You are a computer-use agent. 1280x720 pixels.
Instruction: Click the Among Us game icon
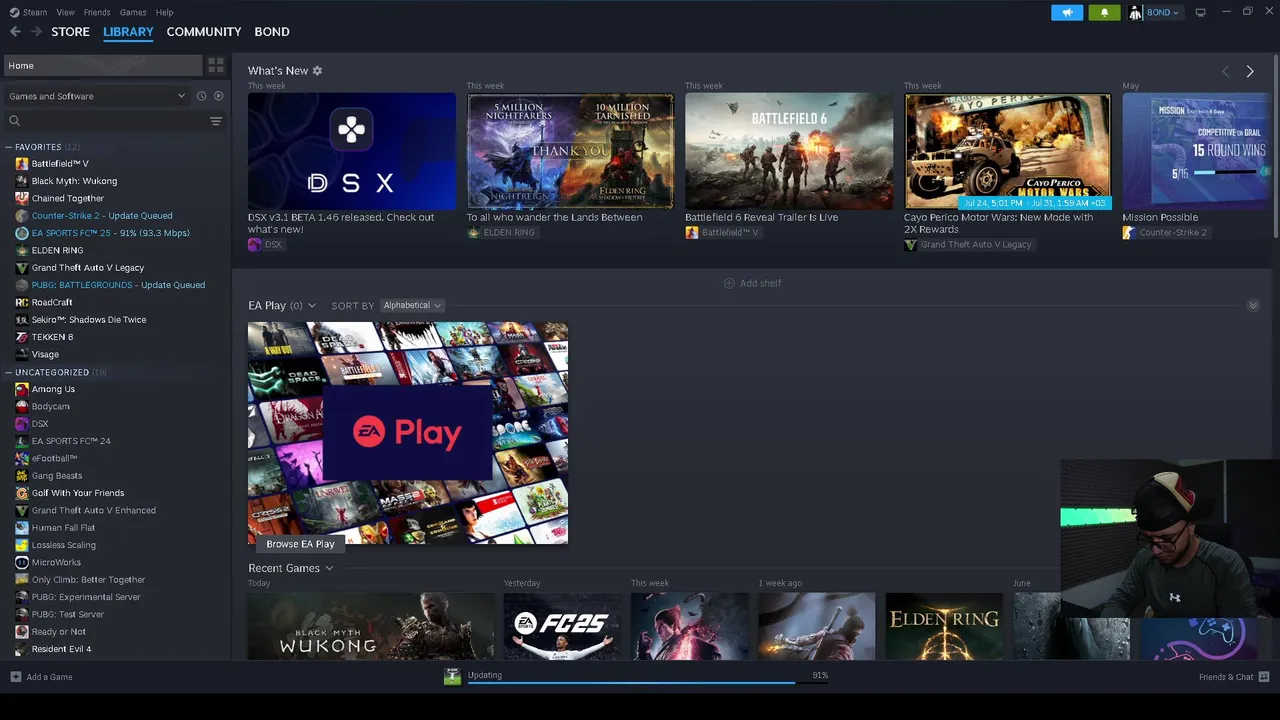pyautogui.click(x=22, y=389)
